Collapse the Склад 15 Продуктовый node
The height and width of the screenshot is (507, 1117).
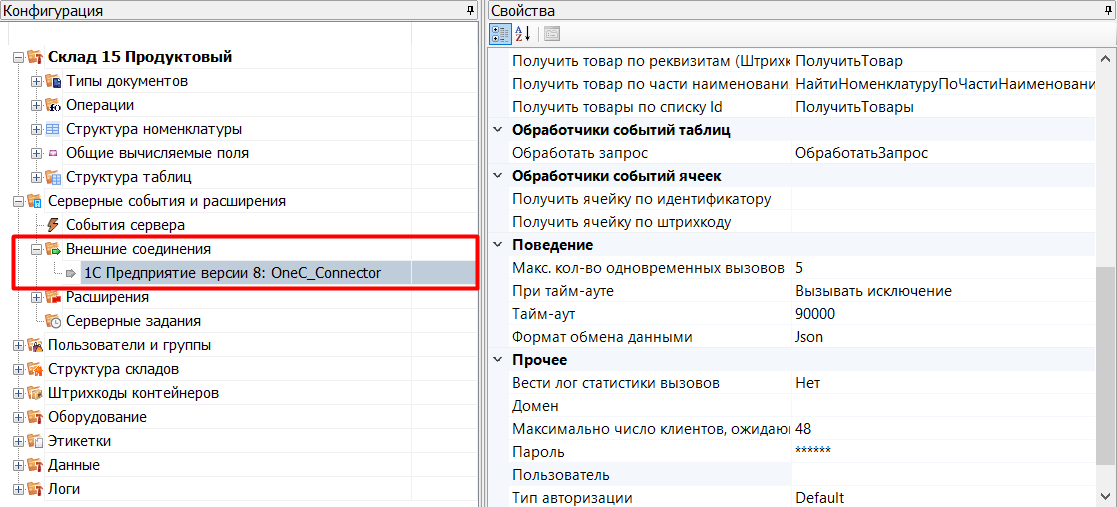point(18,58)
